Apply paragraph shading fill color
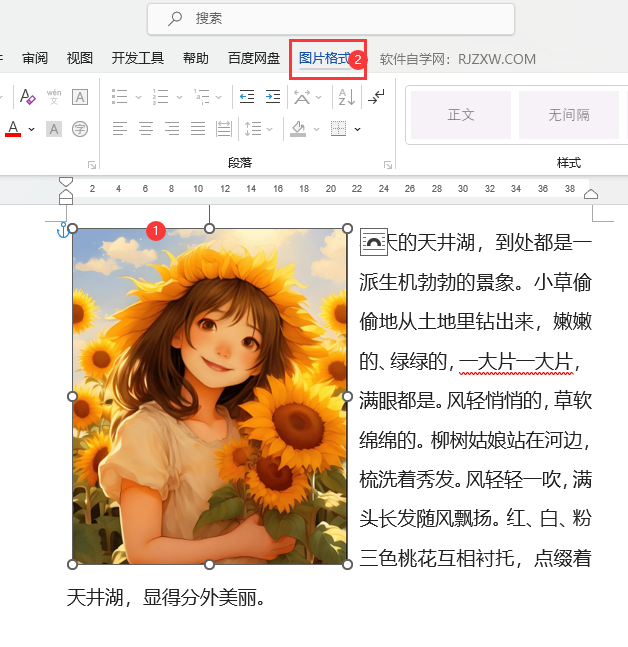 [298, 129]
